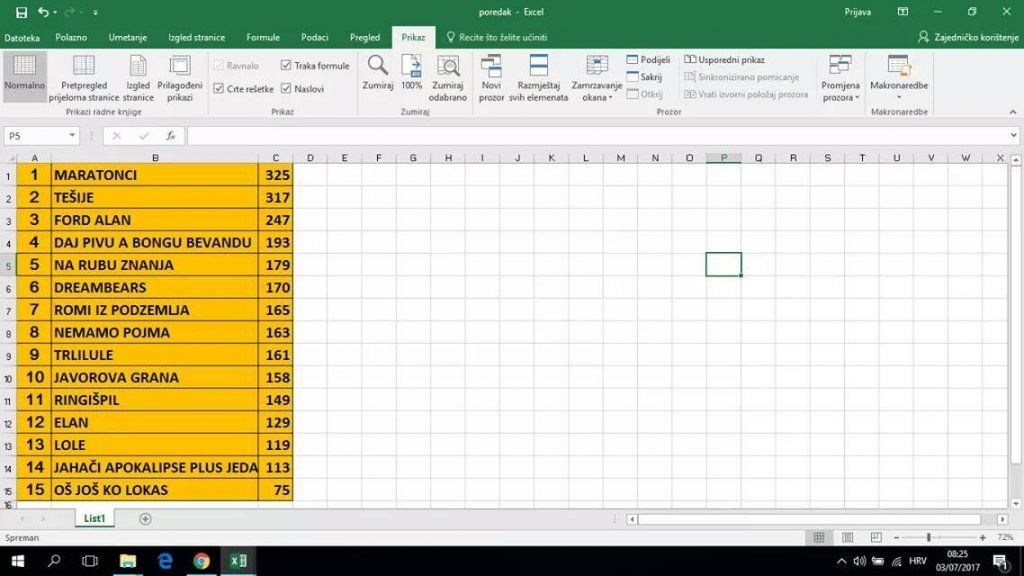Uncheck the Traka formule checkbox
The width and height of the screenshot is (1024, 576).
coord(287,66)
